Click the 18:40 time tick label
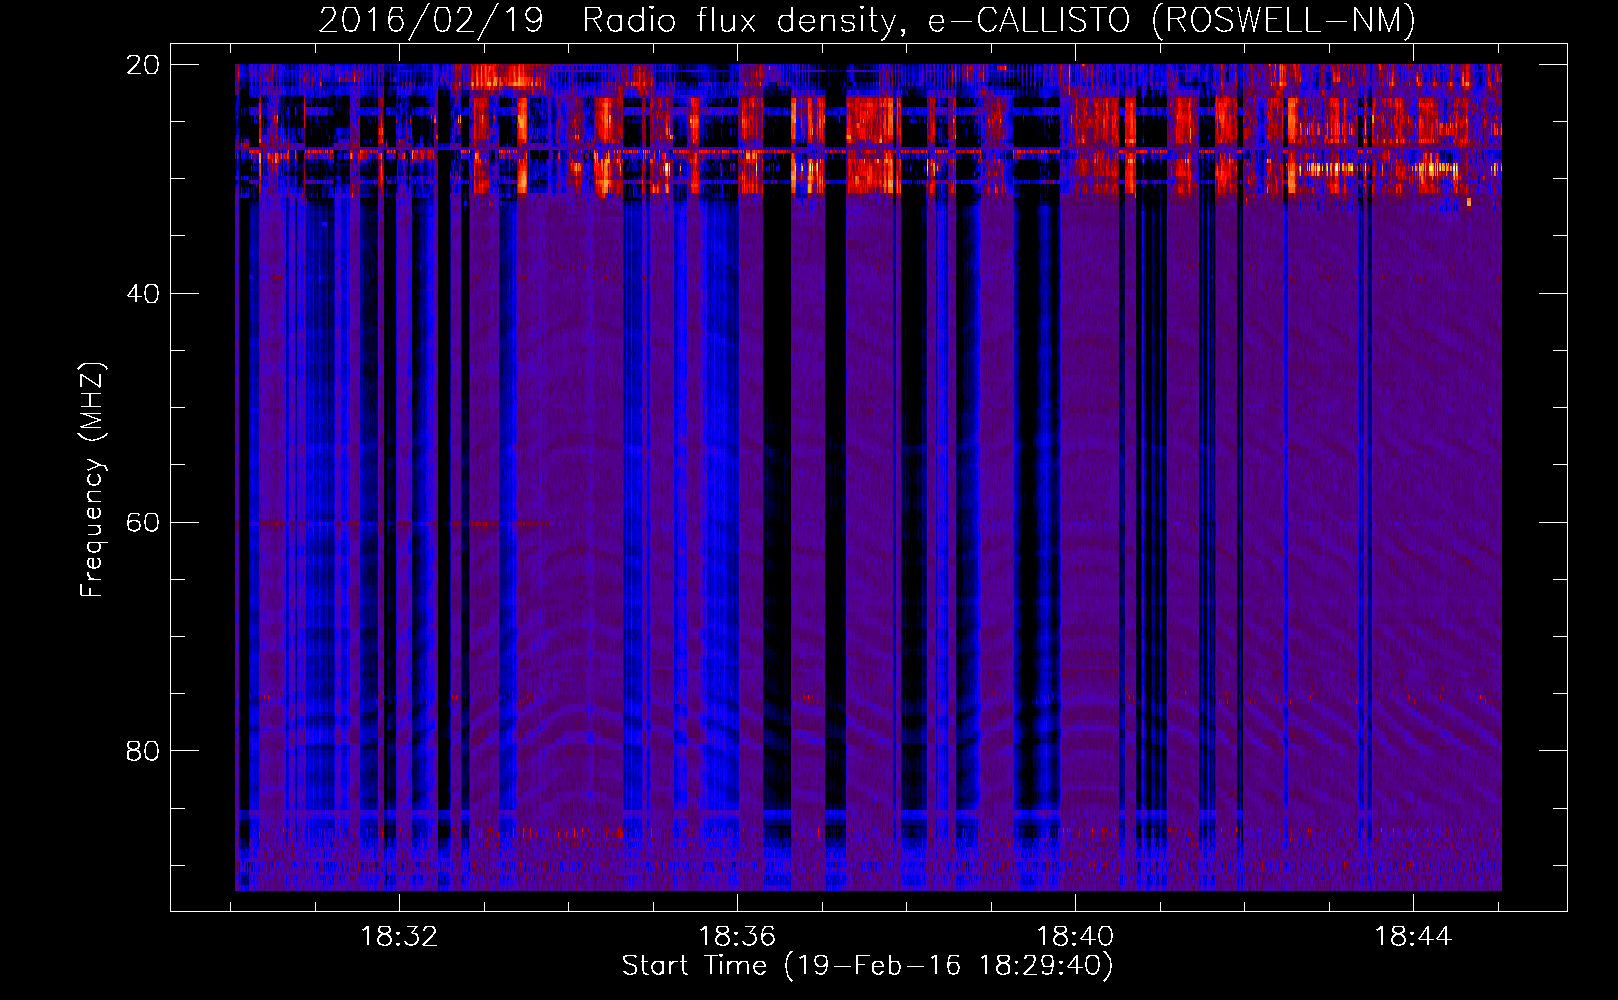 click(x=1075, y=937)
